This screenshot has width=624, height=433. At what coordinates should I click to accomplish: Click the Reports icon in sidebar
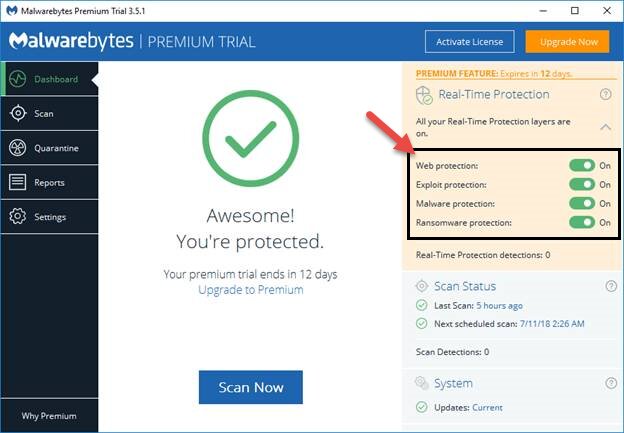click(x=18, y=182)
